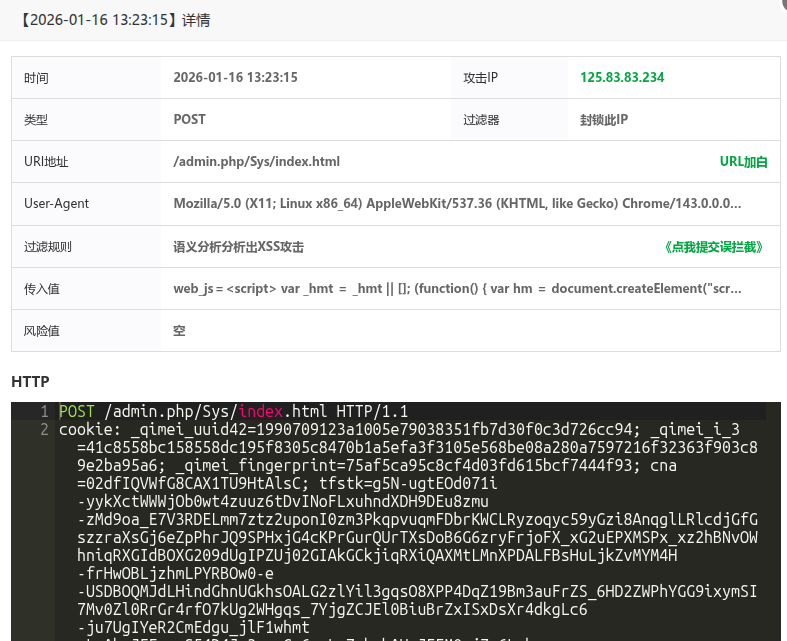787x641 pixels.
Task: Click the 风险值 label cell
Action: coord(86,331)
